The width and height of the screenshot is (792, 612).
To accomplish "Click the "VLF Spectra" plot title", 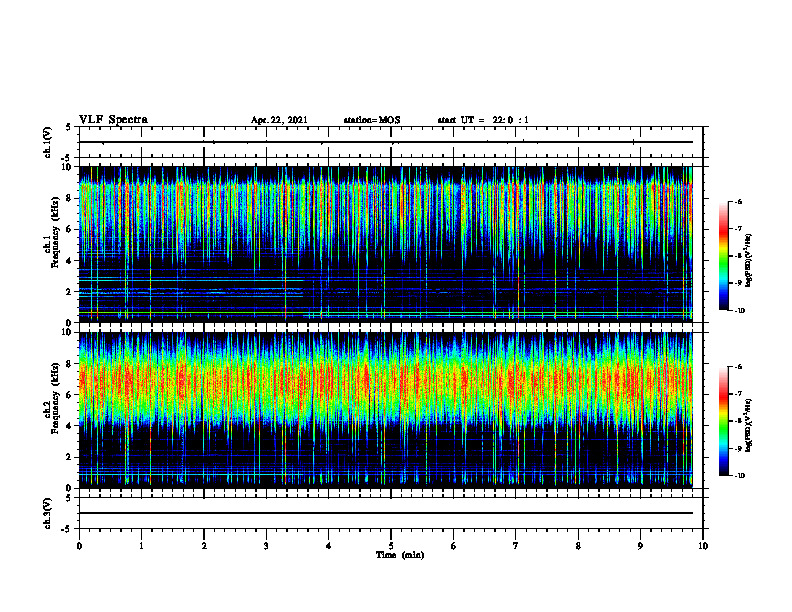I will 113,119.
